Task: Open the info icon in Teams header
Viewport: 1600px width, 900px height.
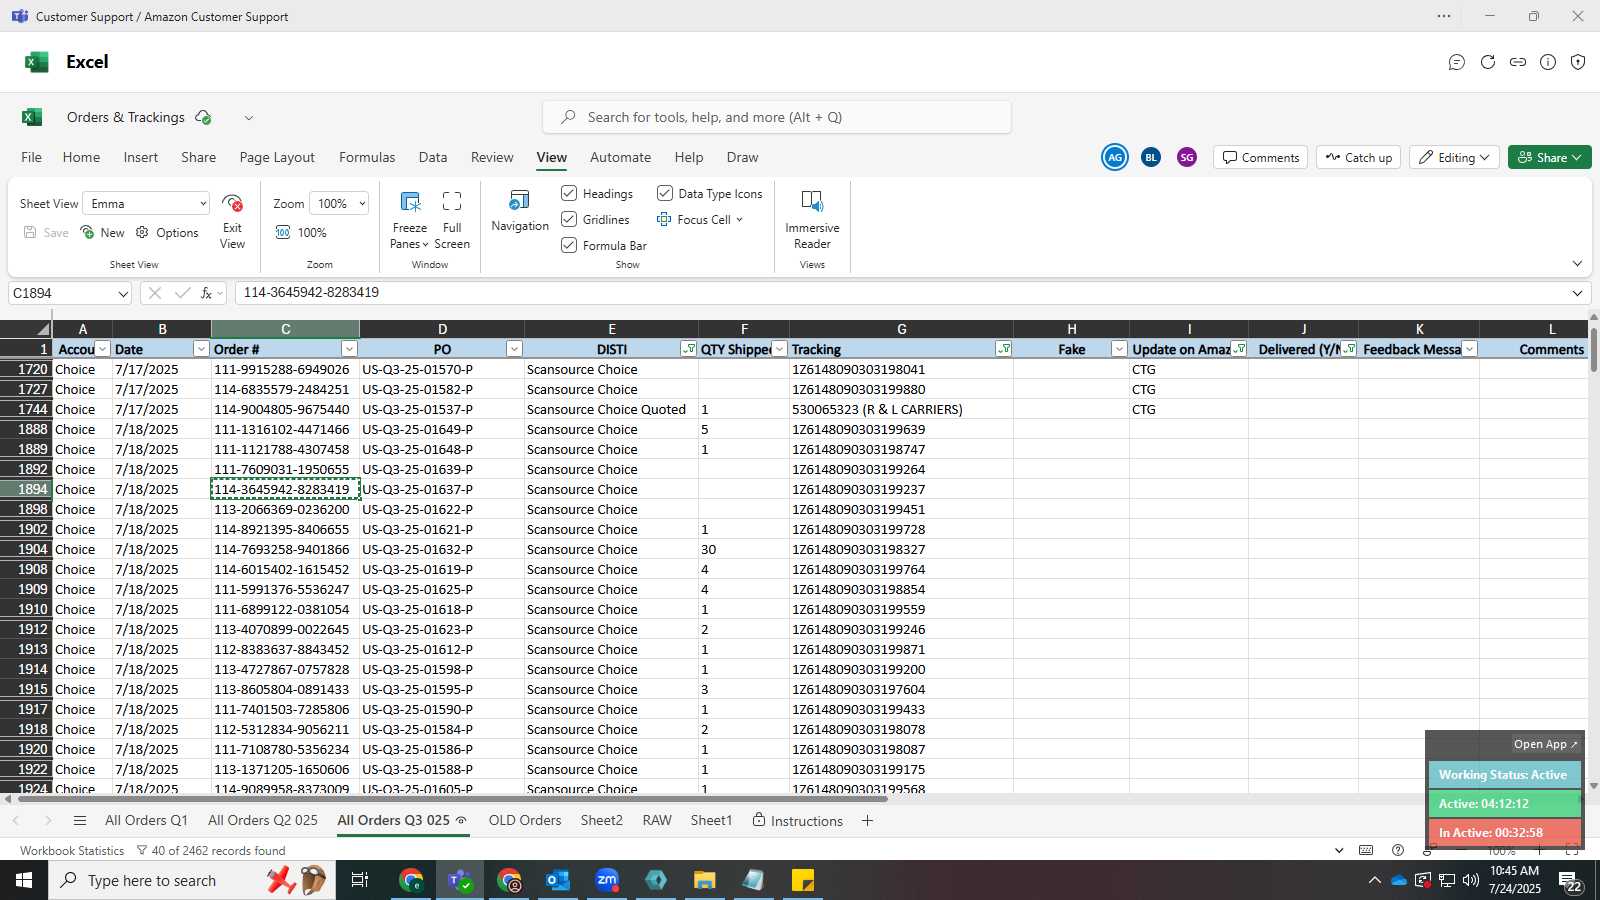Action: pos(1548,62)
